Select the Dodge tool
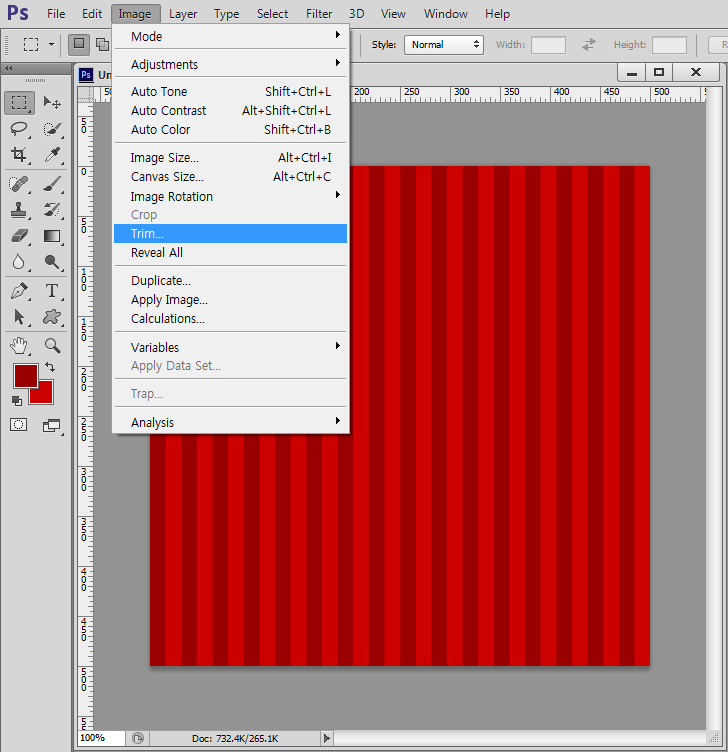The image size is (728, 752). [52, 262]
